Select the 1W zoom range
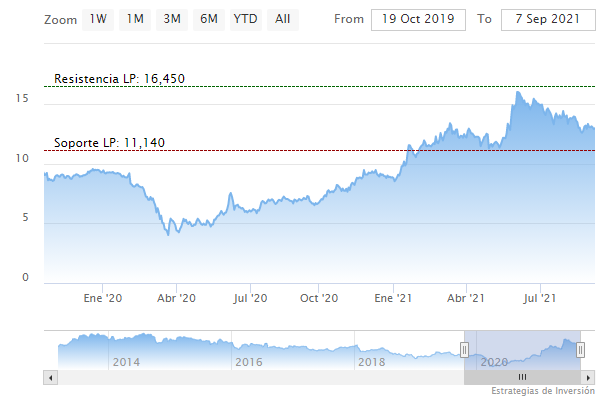The height and width of the screenshot is (405, 609). point(98,19)
